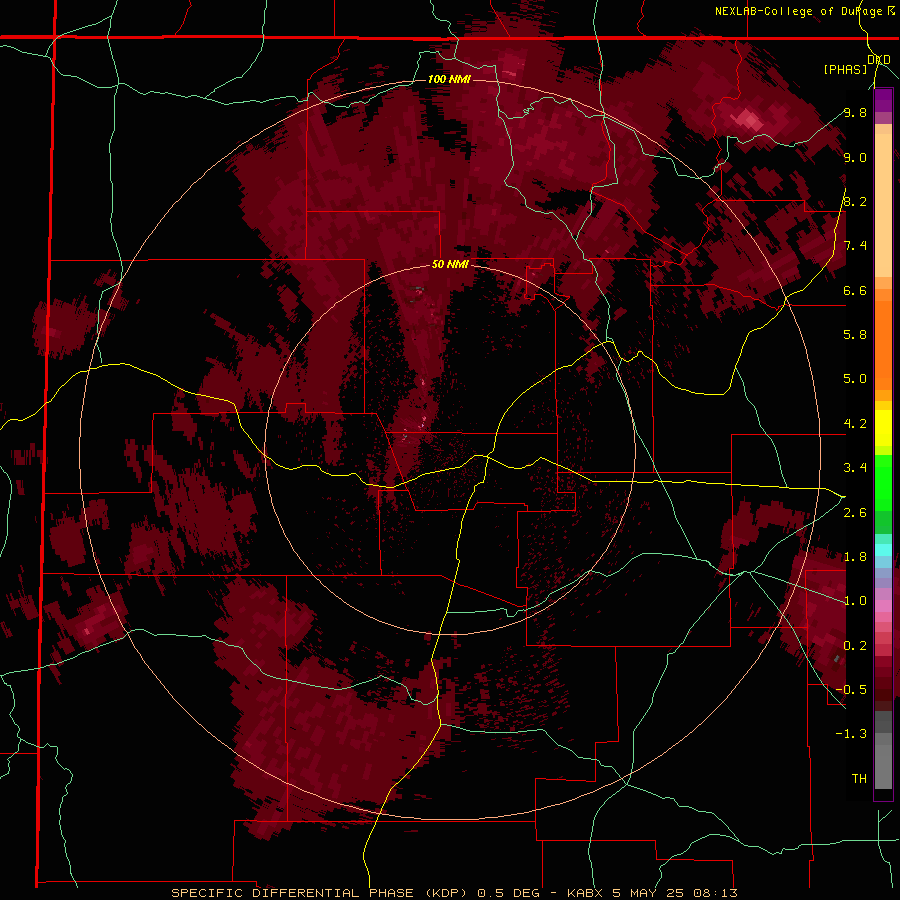
Task: Click the 7.4 value on the color scale
Action: click(855, 246)
